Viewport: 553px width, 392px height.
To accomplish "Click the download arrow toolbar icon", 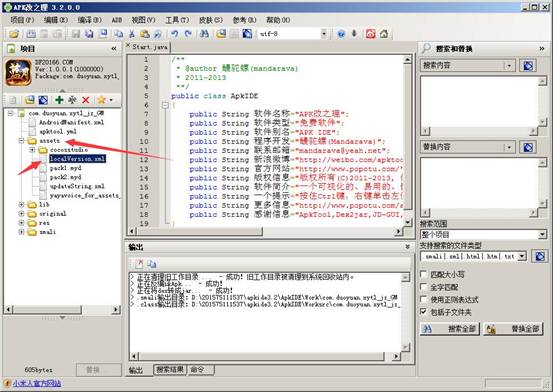I will (354, 34).
